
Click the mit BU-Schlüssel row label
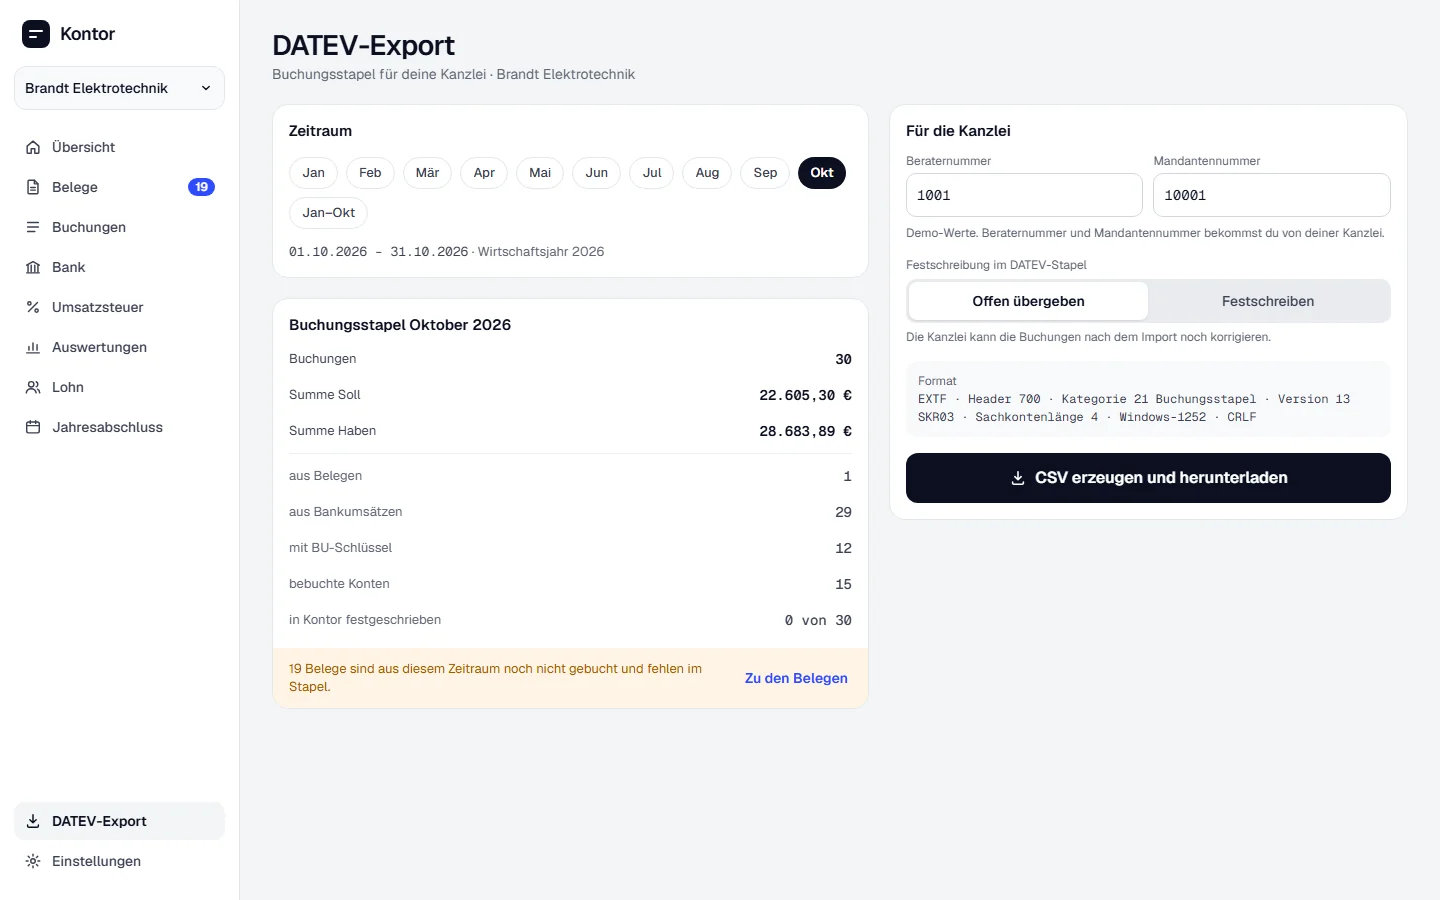point(340,548)
